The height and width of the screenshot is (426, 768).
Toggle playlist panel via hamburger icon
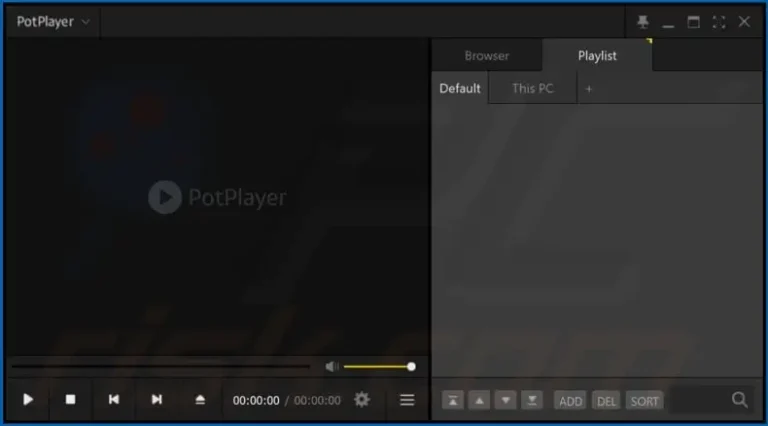(x=407, y=400)
